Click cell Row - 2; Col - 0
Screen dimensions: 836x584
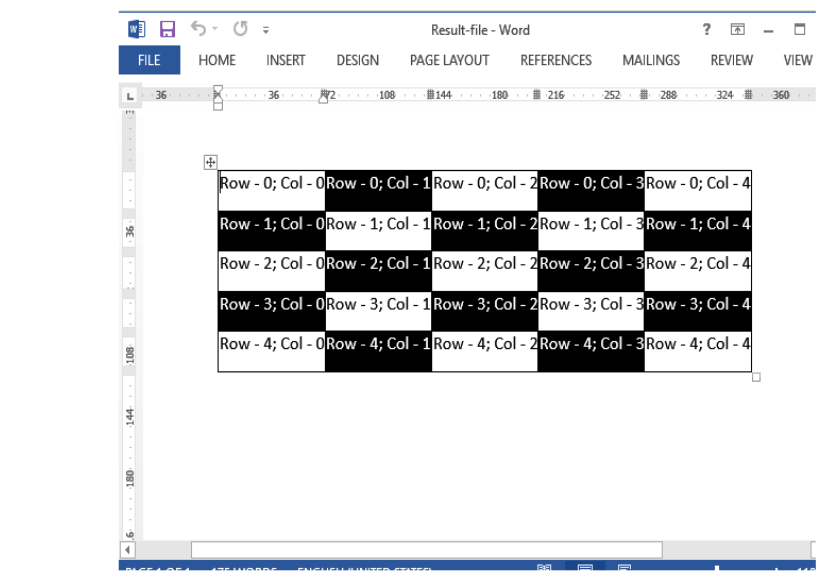click(x=272, y=271)
